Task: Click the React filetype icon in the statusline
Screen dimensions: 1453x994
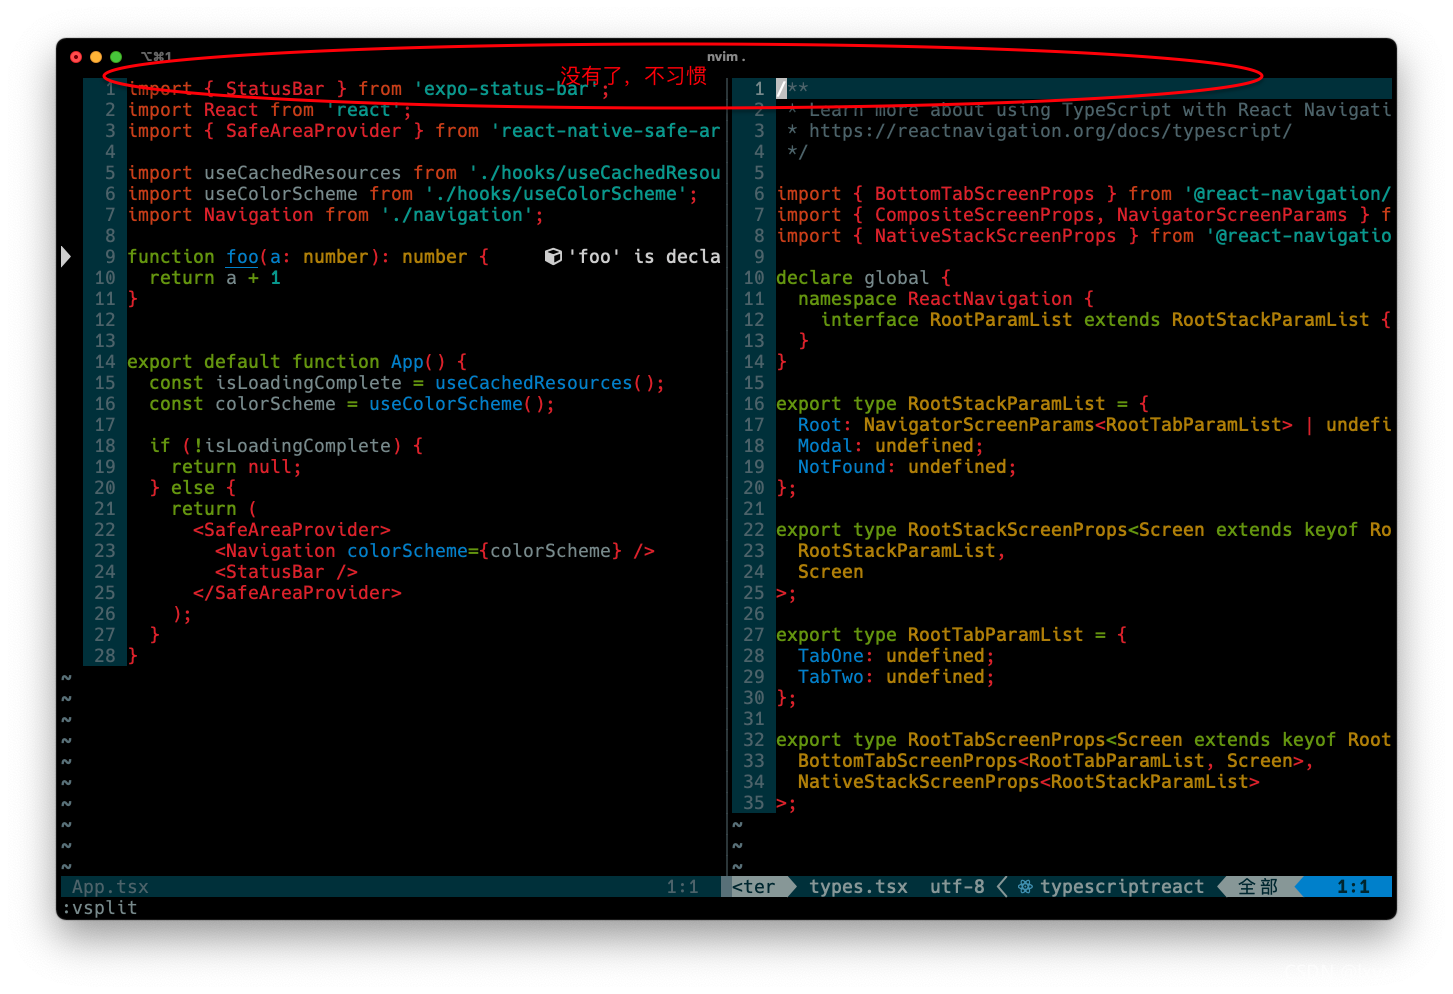Action: (1025, 887)
